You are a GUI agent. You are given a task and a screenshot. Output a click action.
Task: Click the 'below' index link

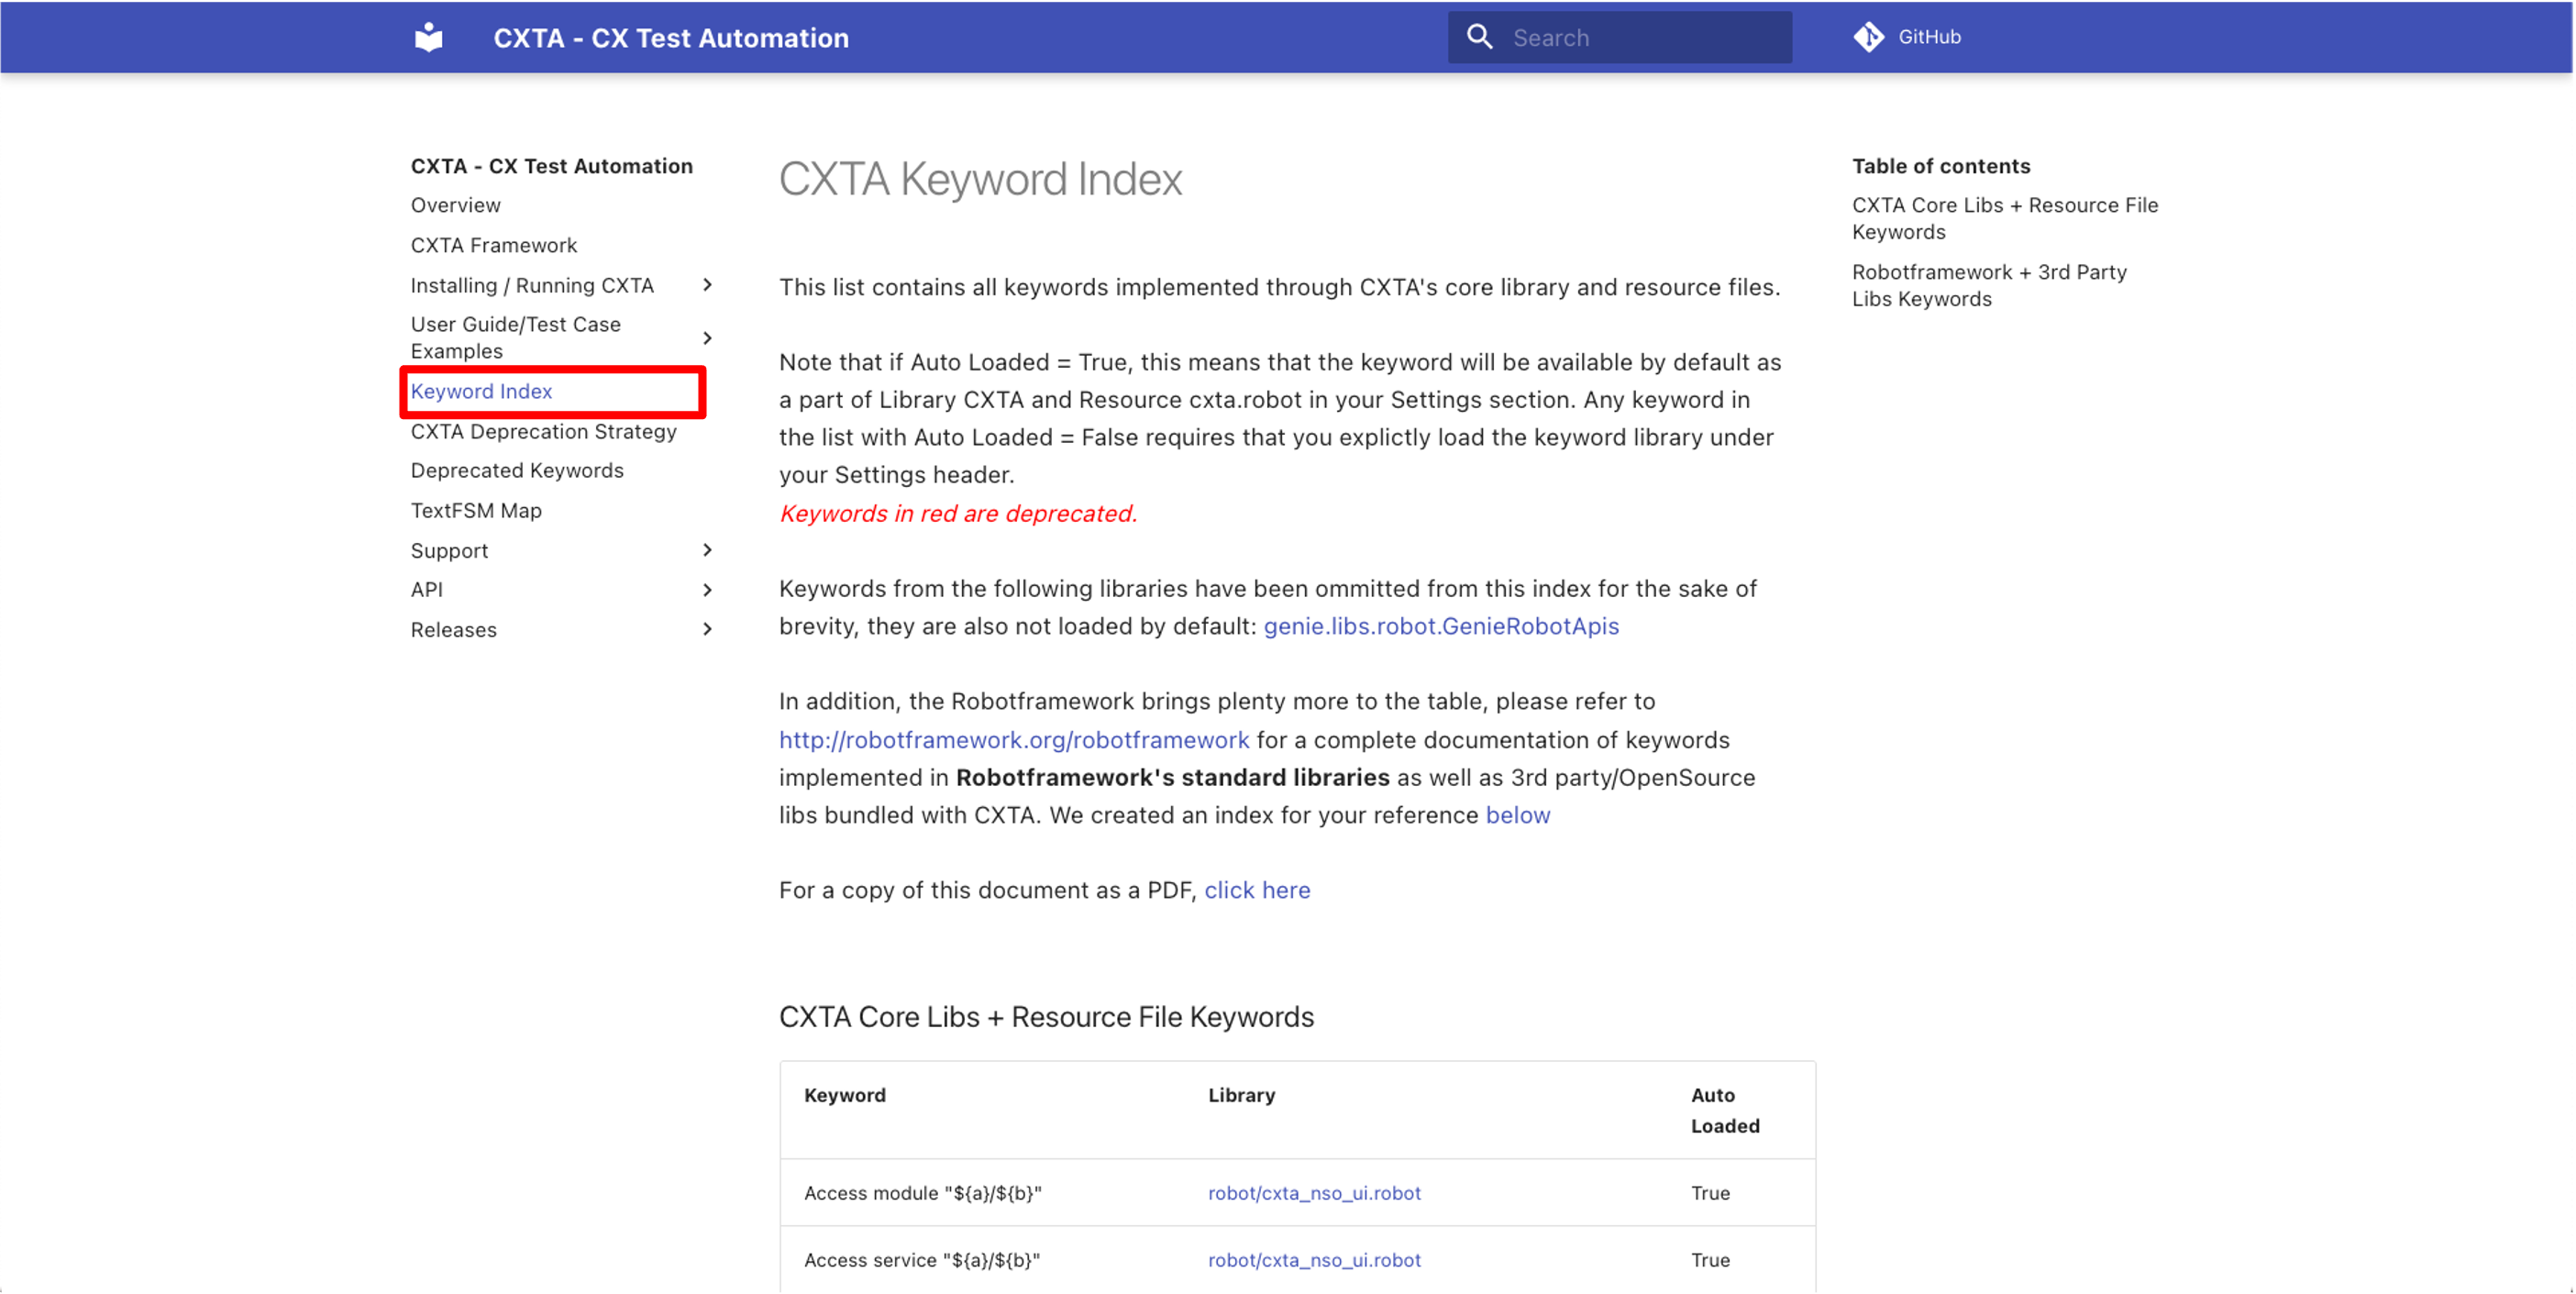point(1518,815)
